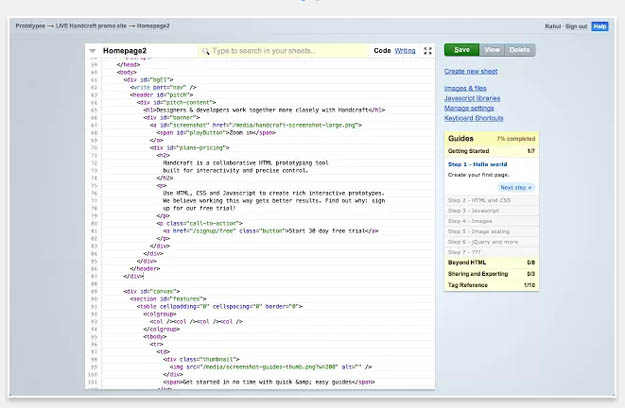Click the View button
This screenshot has width=625, height=408.
(492, 50)
